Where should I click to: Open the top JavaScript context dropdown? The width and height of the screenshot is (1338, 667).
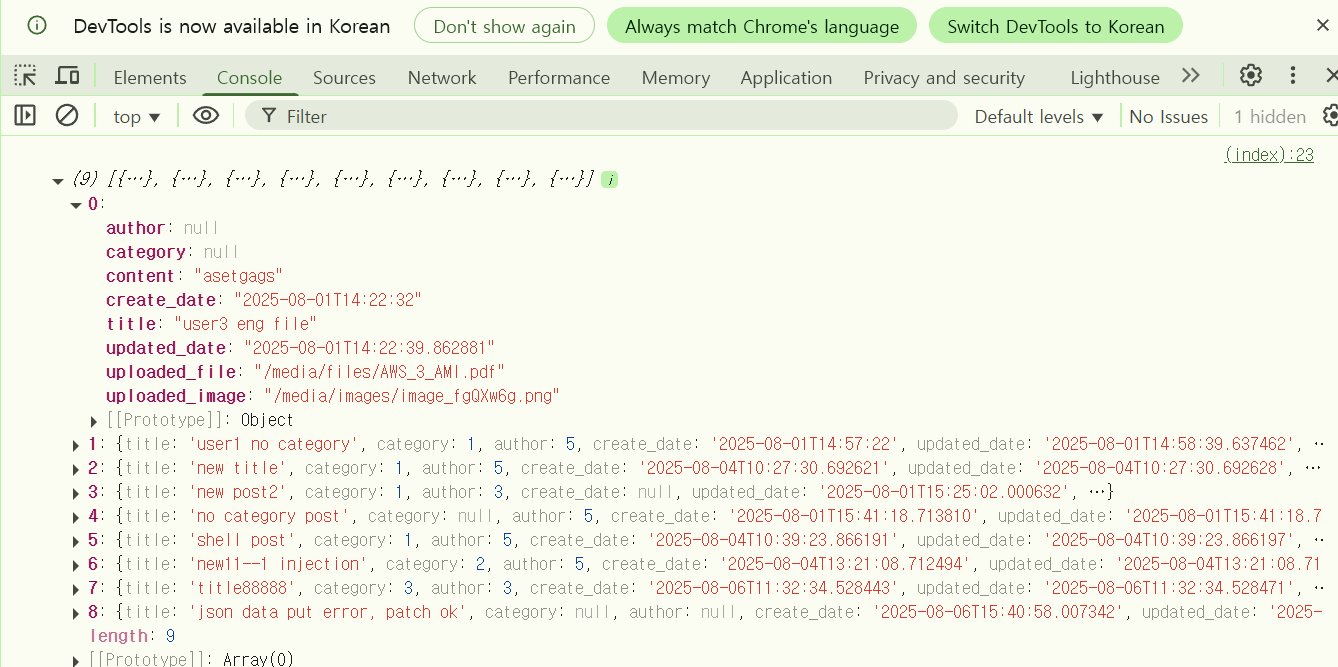136,117
